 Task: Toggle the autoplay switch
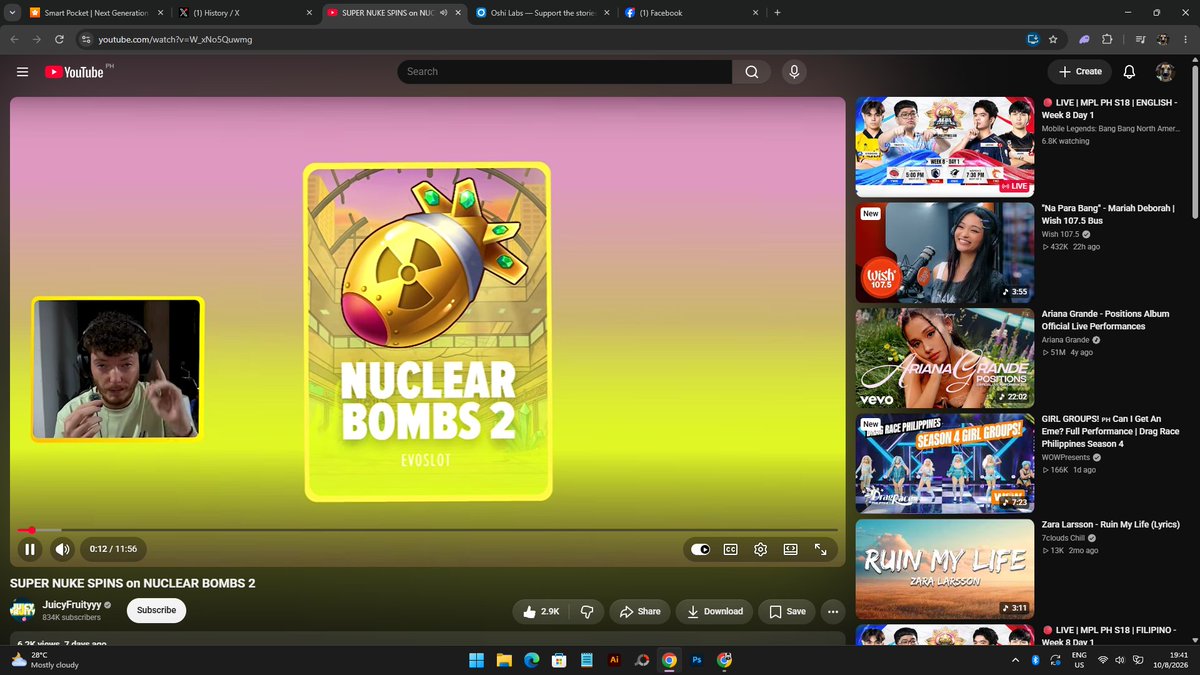(x=700, y=549)
